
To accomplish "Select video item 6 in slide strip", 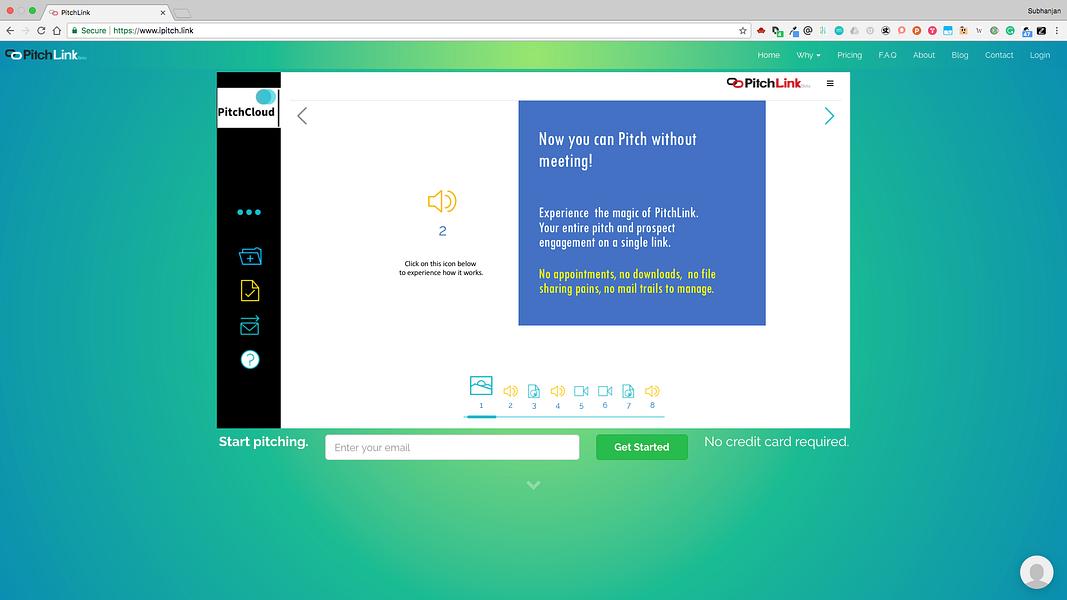I will pos(605,391).
